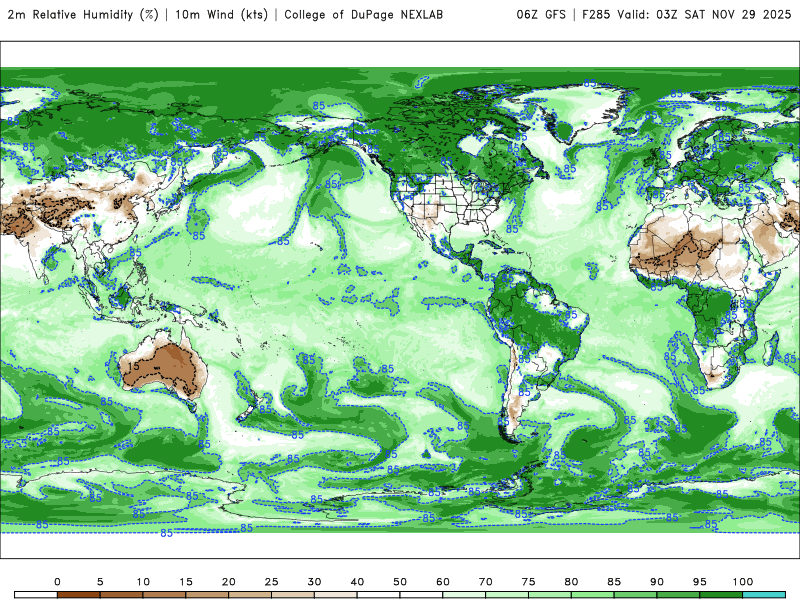This screenshot has height=600, width=800.
Task: Click the legend tick label '15'
Action: (186, 582)
